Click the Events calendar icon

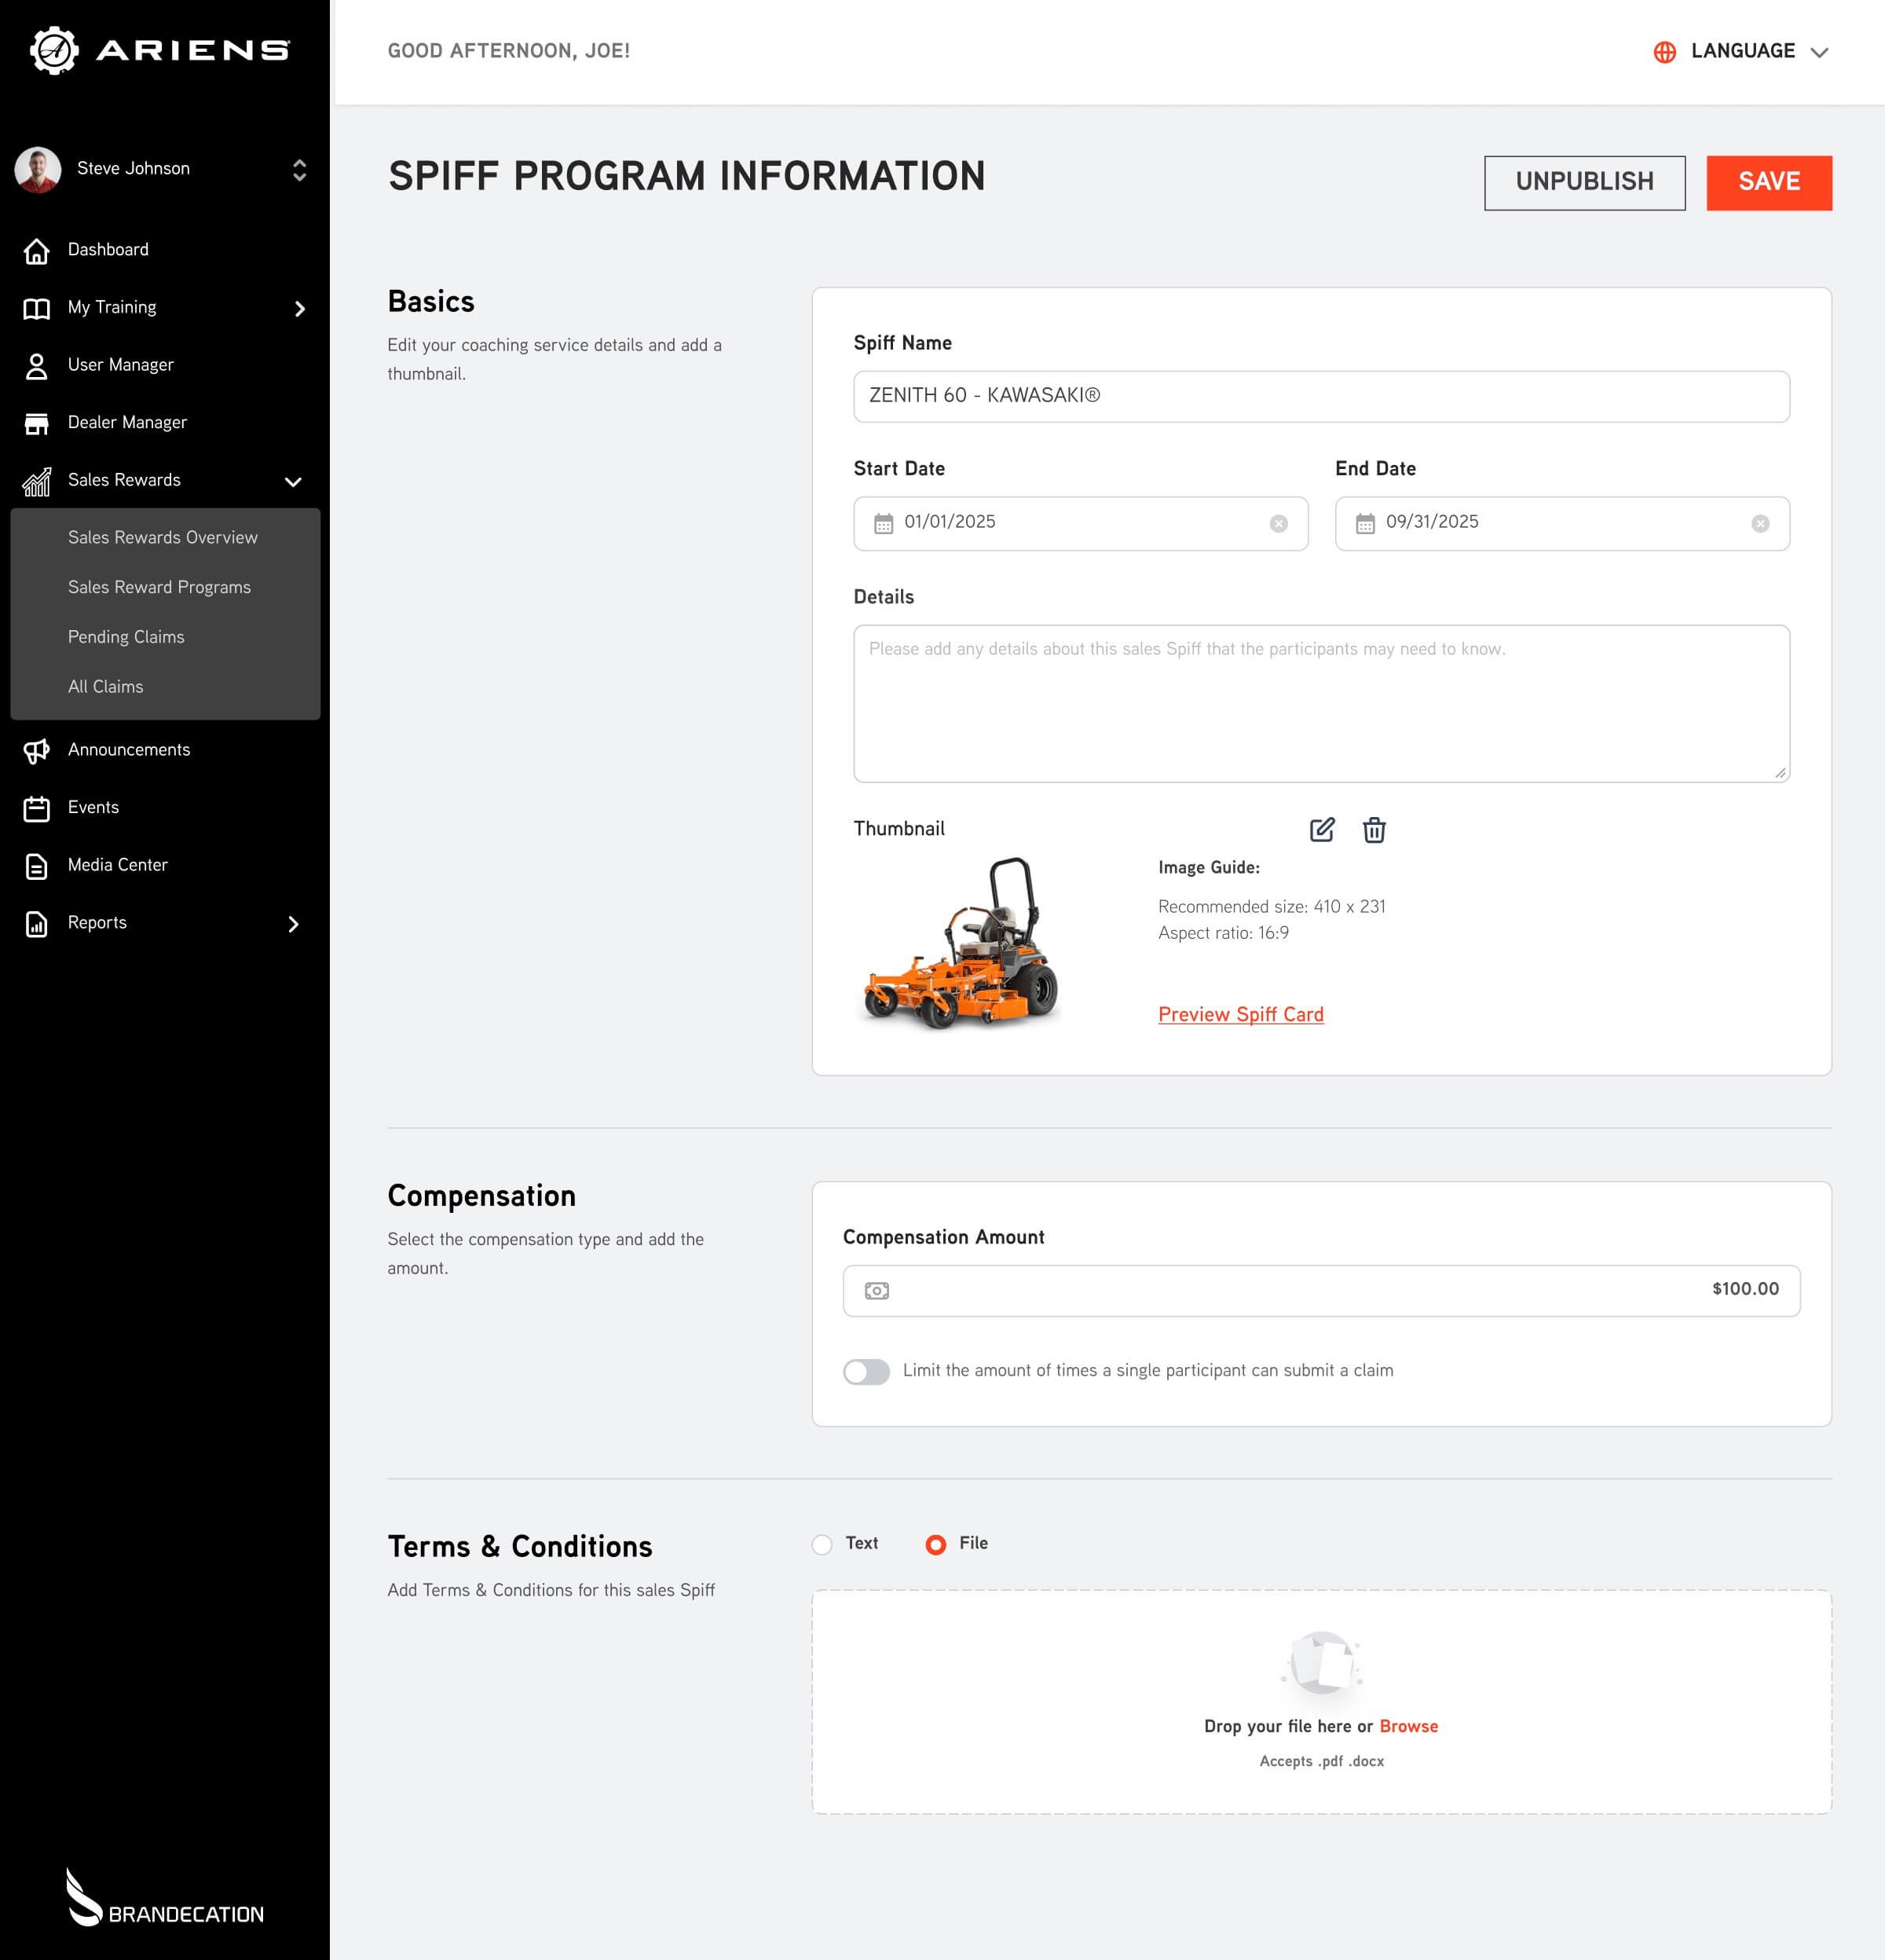coord(37,808)
